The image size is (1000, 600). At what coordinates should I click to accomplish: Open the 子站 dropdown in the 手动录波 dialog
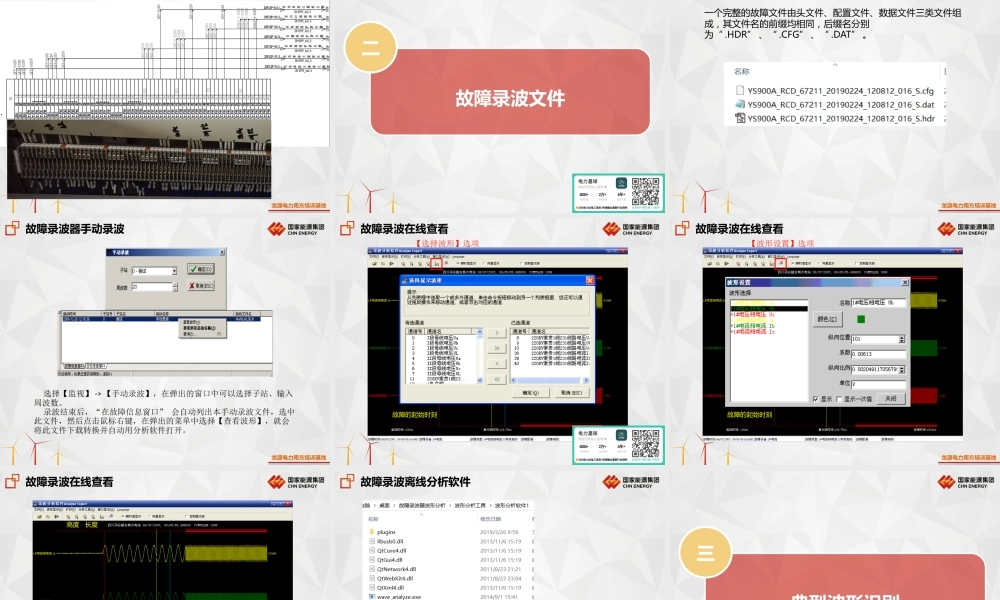click(x=174, y=270)
